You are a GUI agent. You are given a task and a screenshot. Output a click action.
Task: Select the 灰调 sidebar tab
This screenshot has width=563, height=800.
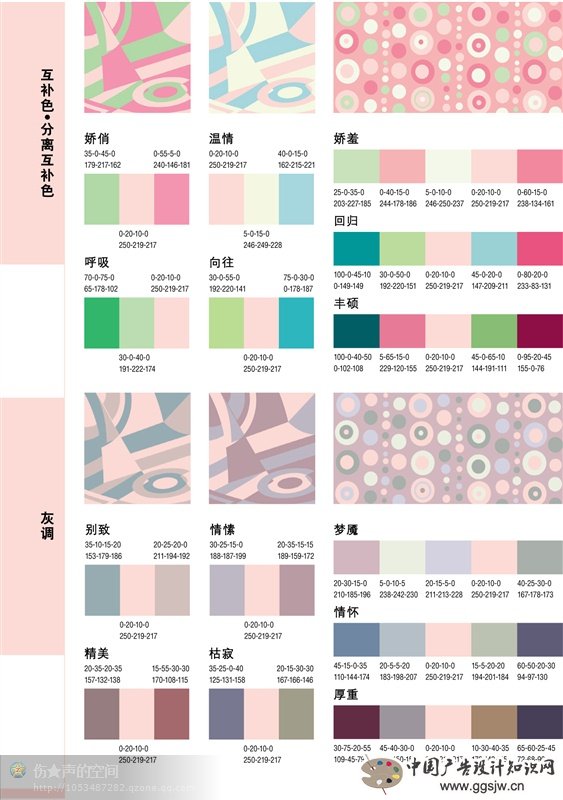point(32,527)
